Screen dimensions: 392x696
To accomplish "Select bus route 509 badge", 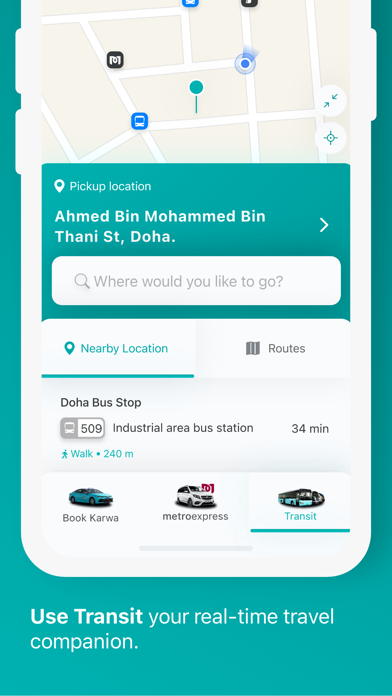I will pyautogui.click(x=83, y=428).
